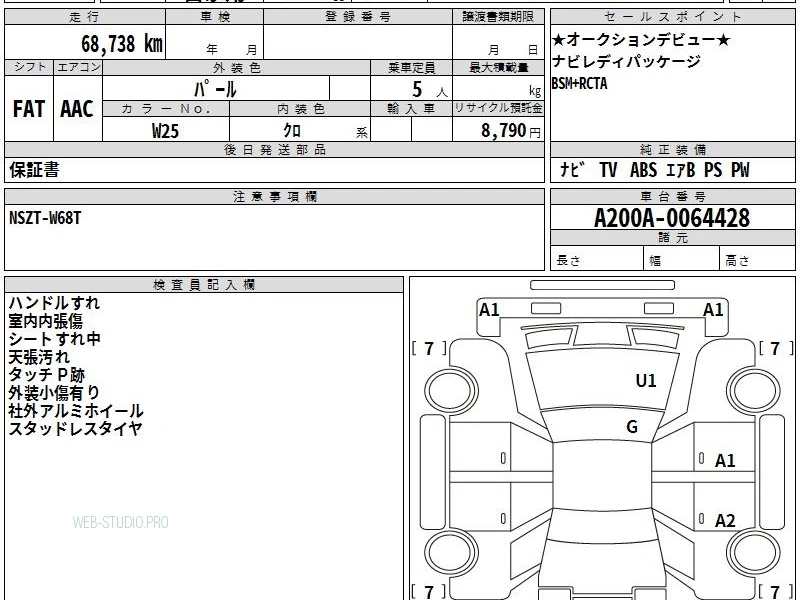Click the 最大積載量 kg field
Viewport: 800px width, 600px height.
(x=498, y=88)
